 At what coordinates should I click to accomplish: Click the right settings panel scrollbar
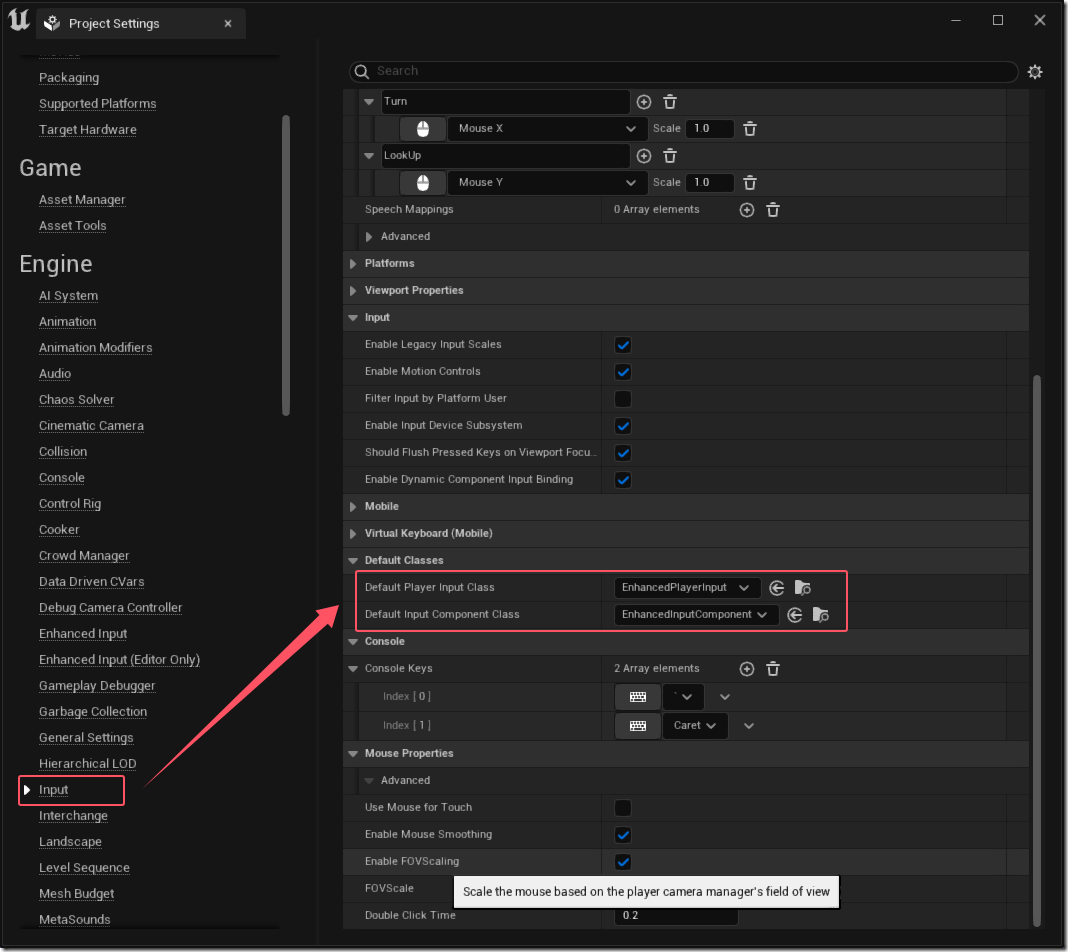tap(1037, 650)
